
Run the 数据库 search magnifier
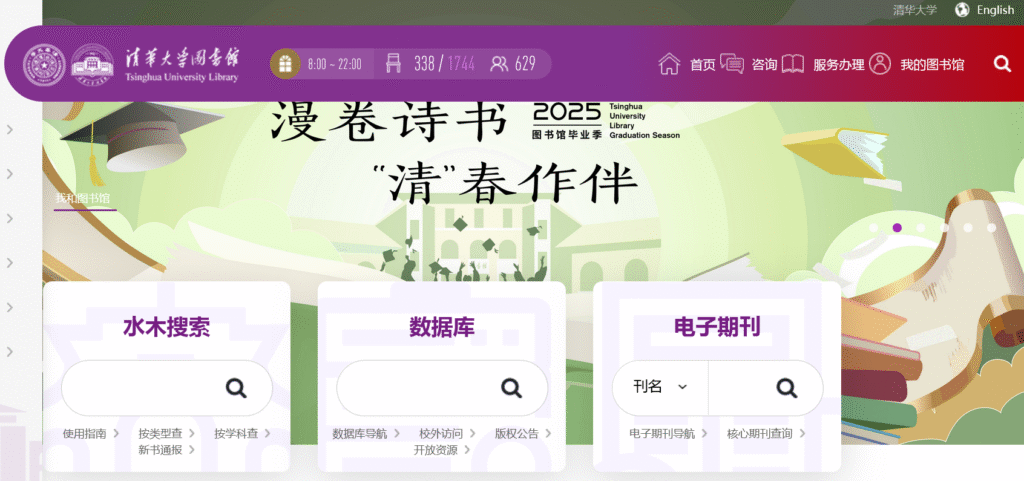click(x=511, y=388)
